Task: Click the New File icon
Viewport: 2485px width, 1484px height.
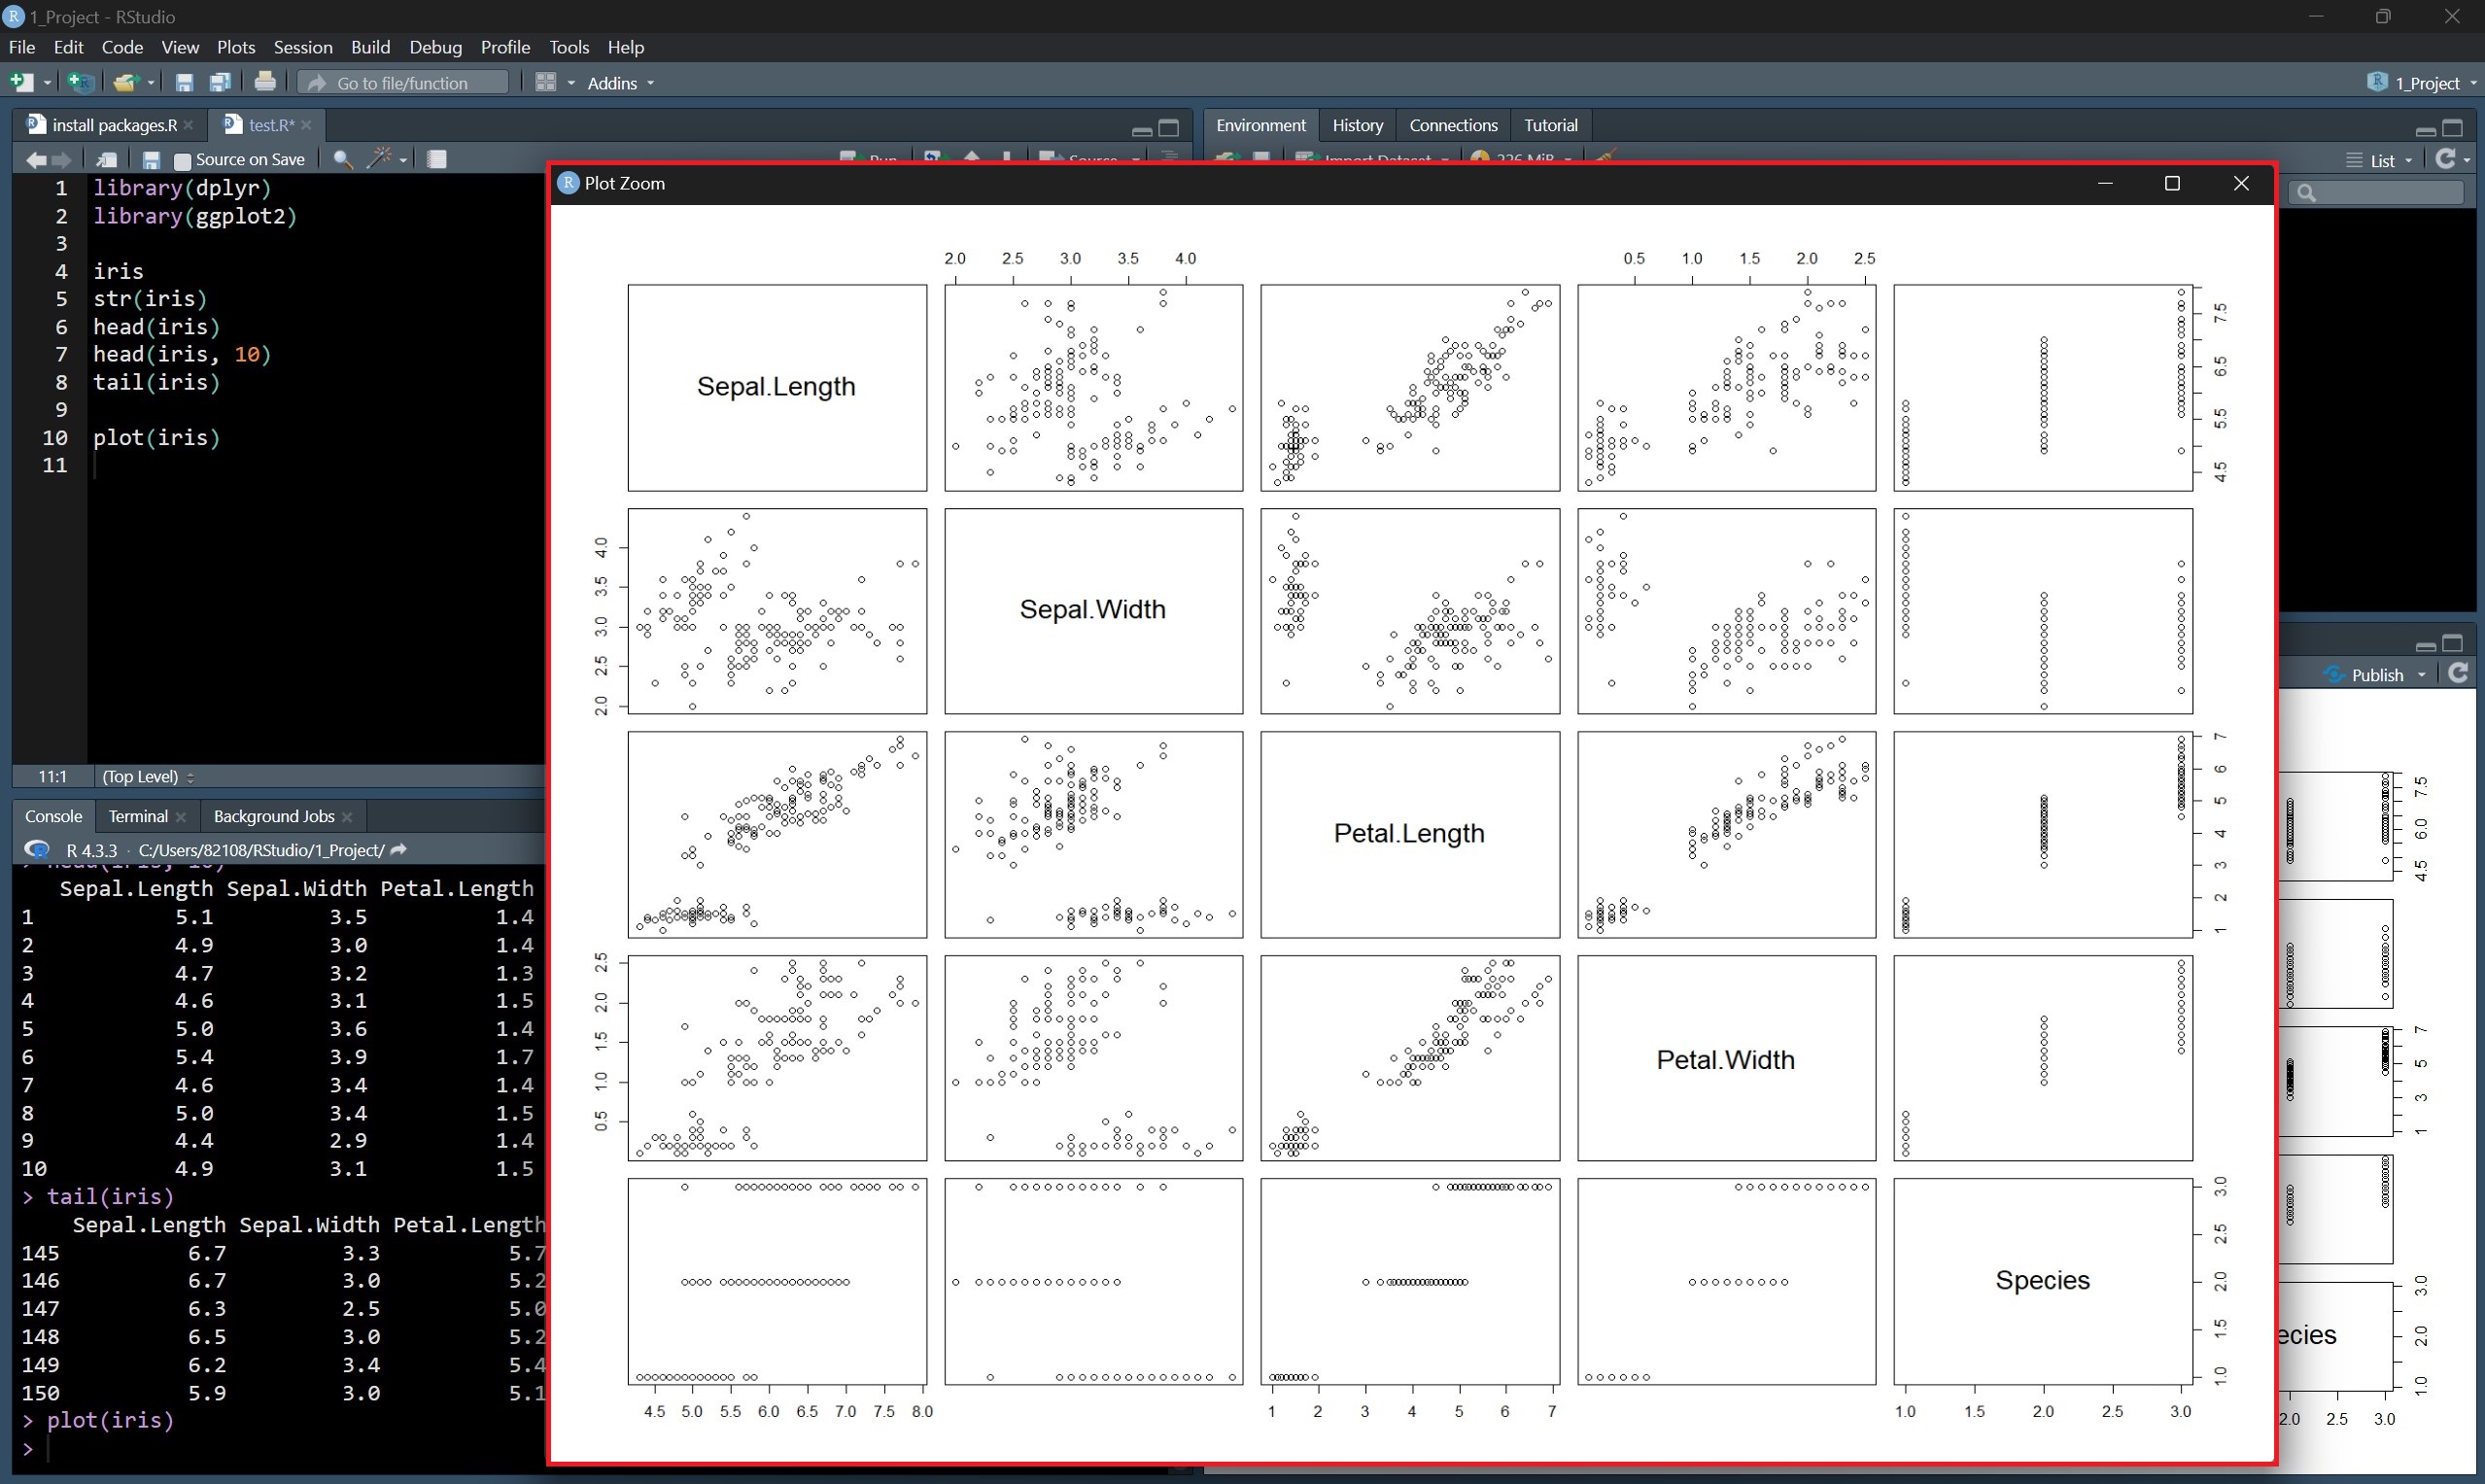Action: pyautogui.click(x=20, y=83)
